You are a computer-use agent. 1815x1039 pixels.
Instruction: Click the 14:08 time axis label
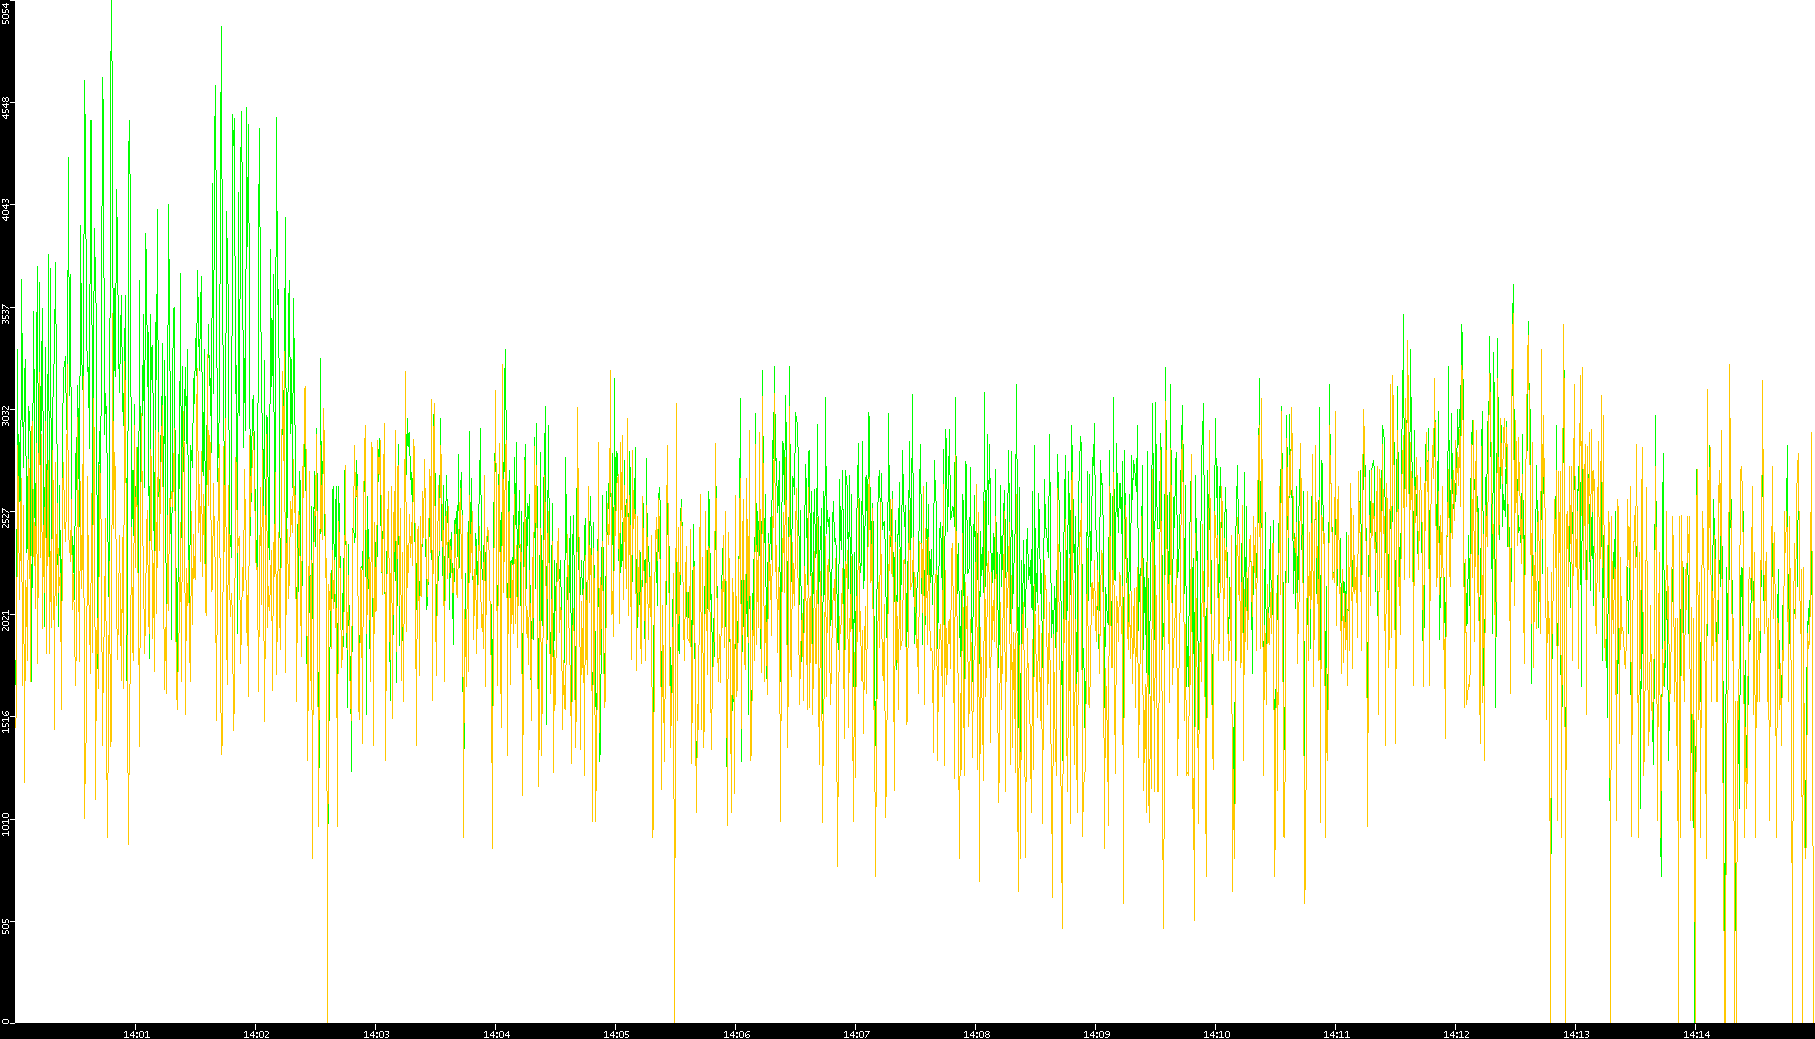click(x=976, y=1033)
